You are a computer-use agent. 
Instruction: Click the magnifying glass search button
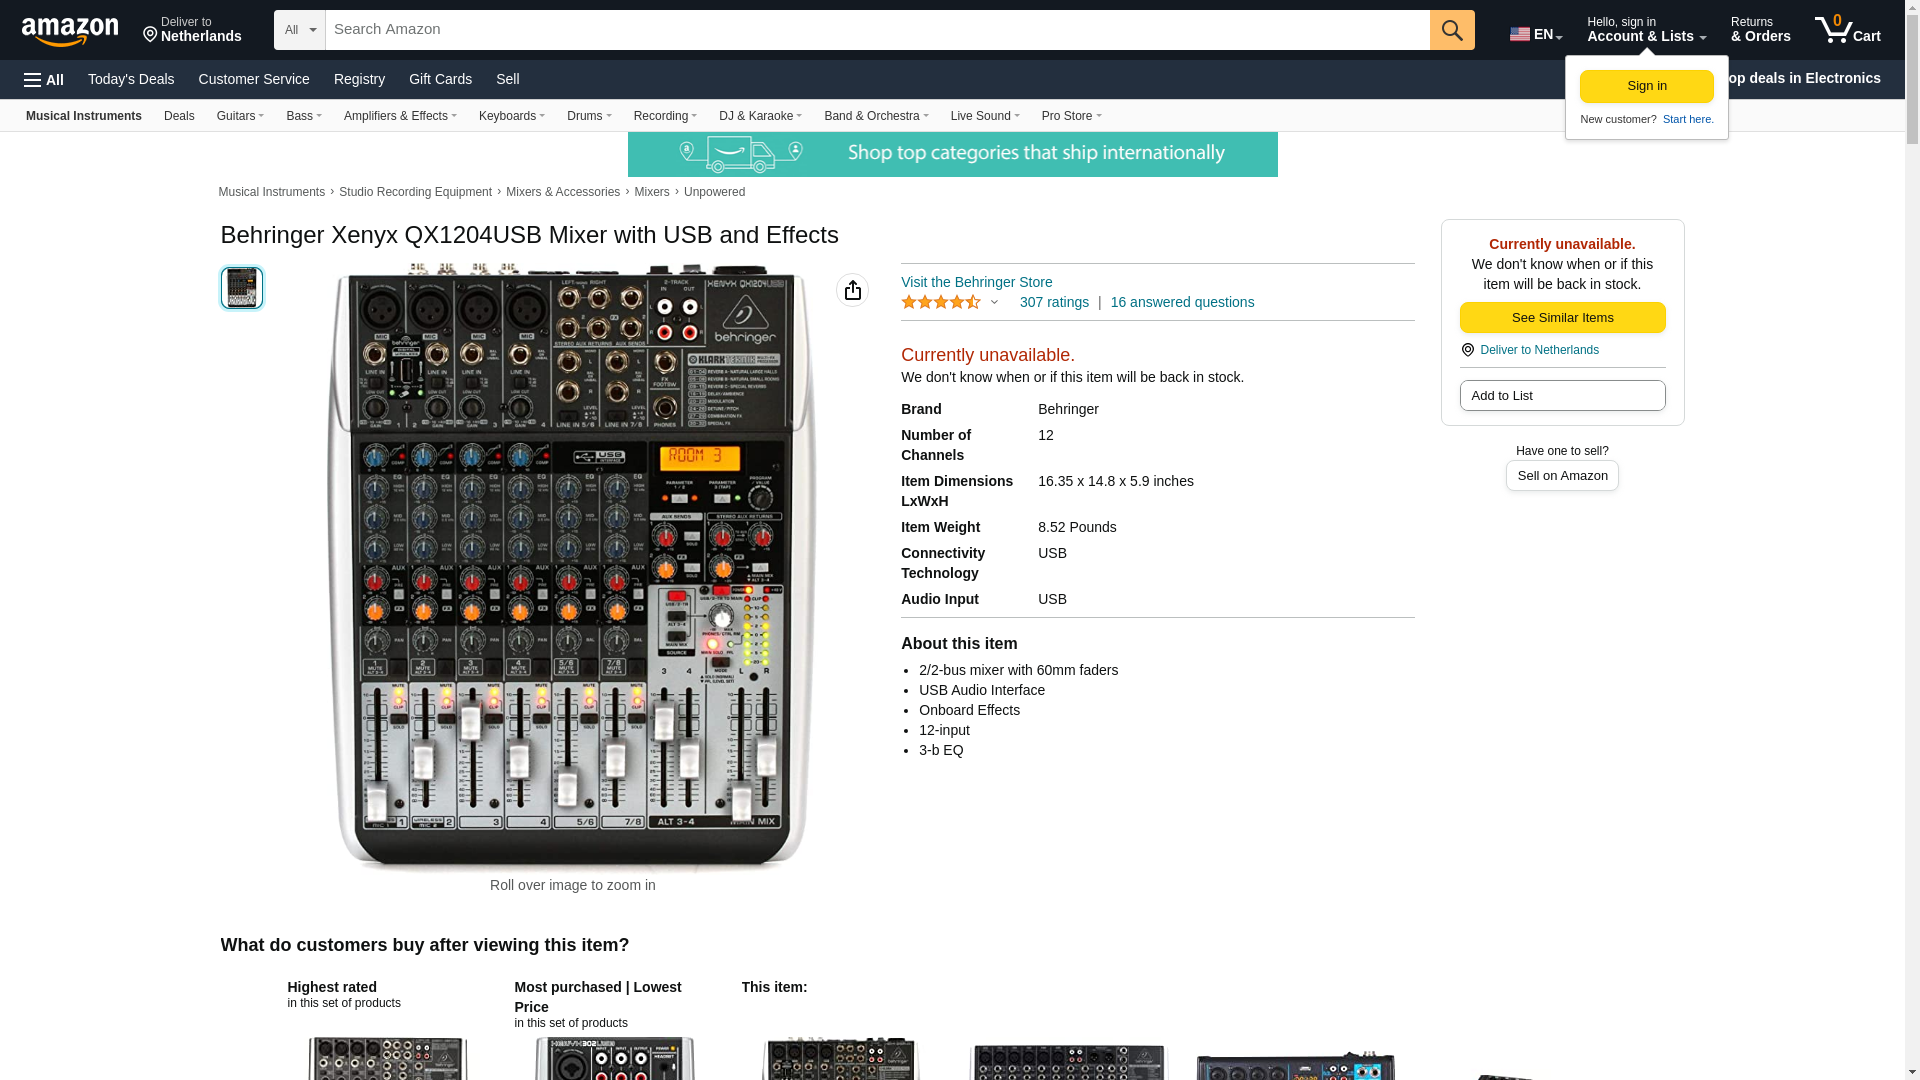[x=1452, y=30]
